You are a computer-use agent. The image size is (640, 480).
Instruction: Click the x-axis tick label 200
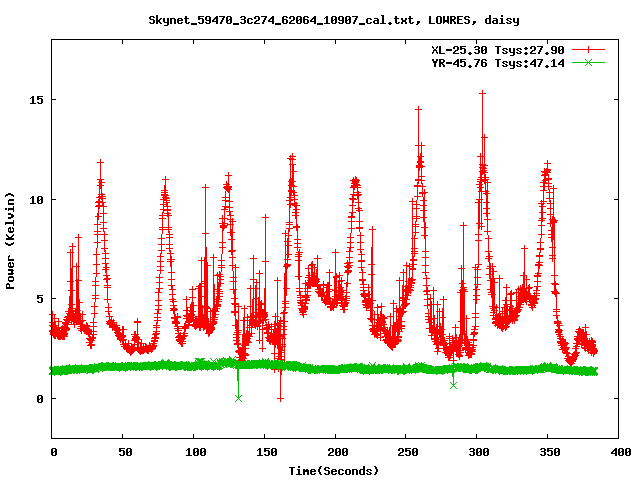(x=338, y=452)
